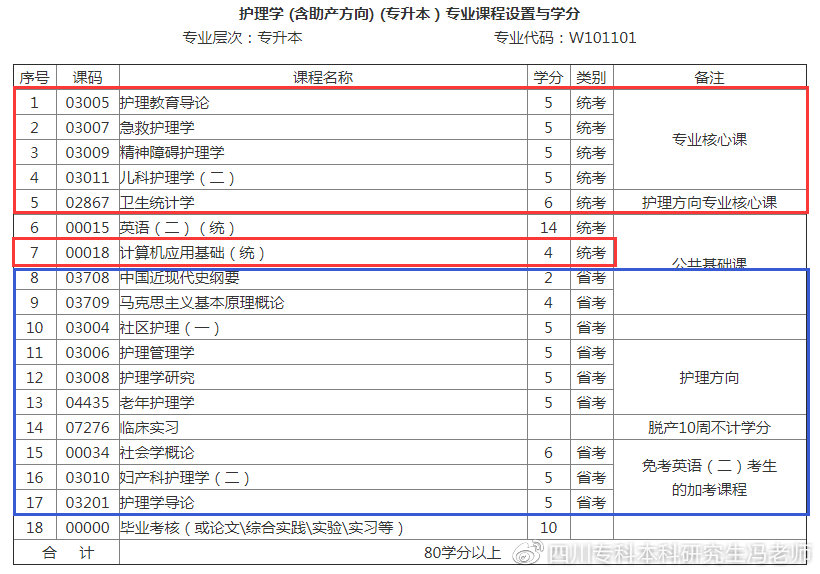Click course code 07276
This screenshot has width=820, height=574.
(x=87, y=428)
